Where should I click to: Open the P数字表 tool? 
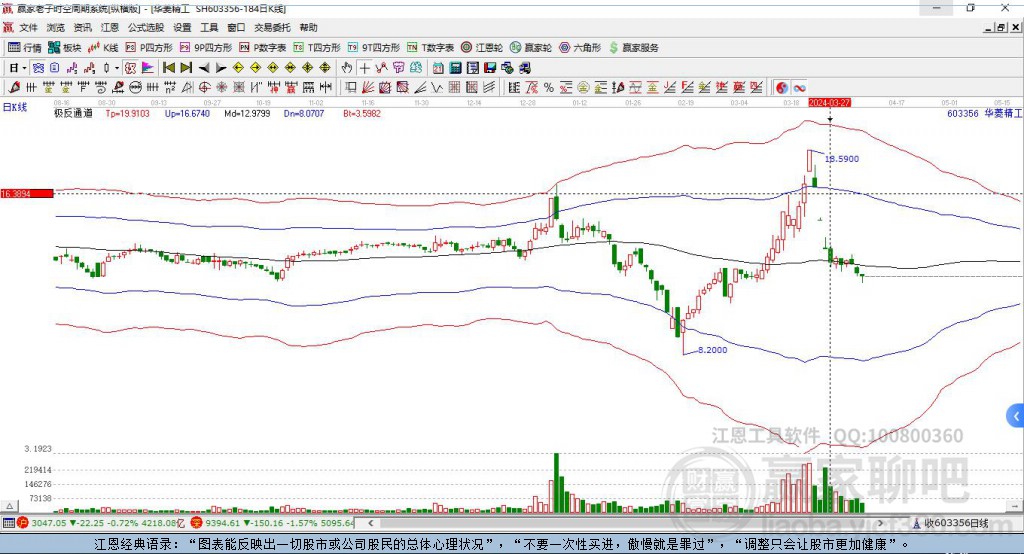coord(263,48)
